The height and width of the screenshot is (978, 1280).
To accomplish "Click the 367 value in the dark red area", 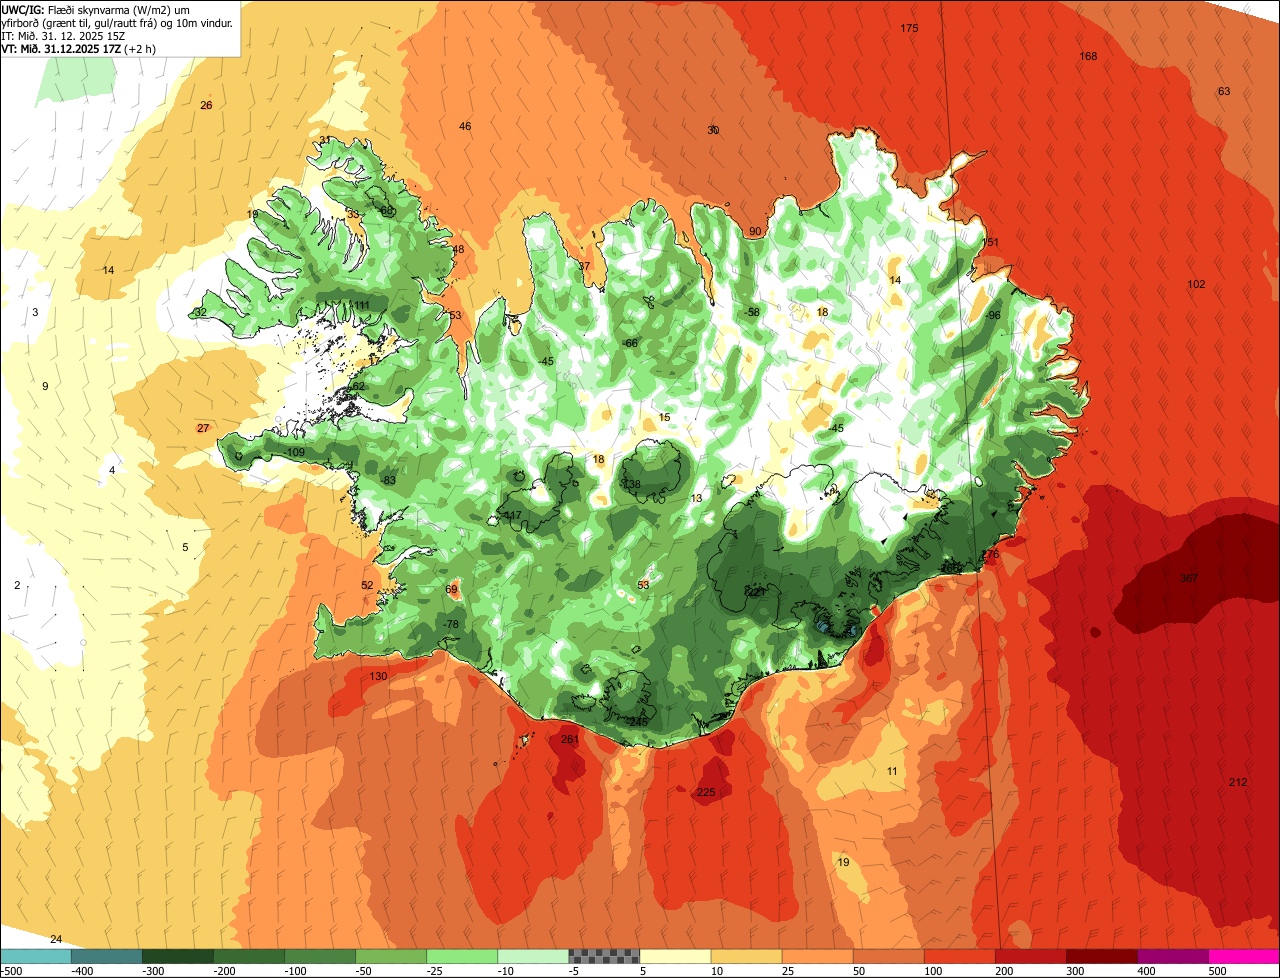I will click(1189, 578).
